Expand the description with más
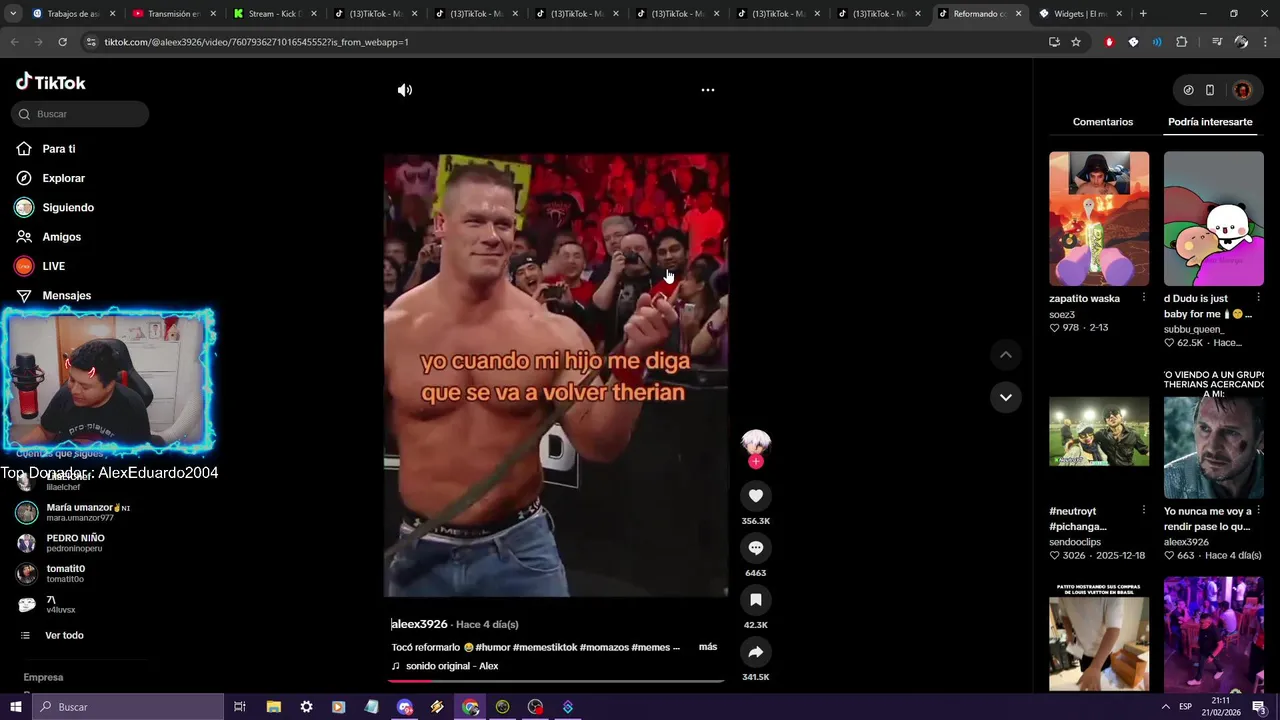 point(708,647)
